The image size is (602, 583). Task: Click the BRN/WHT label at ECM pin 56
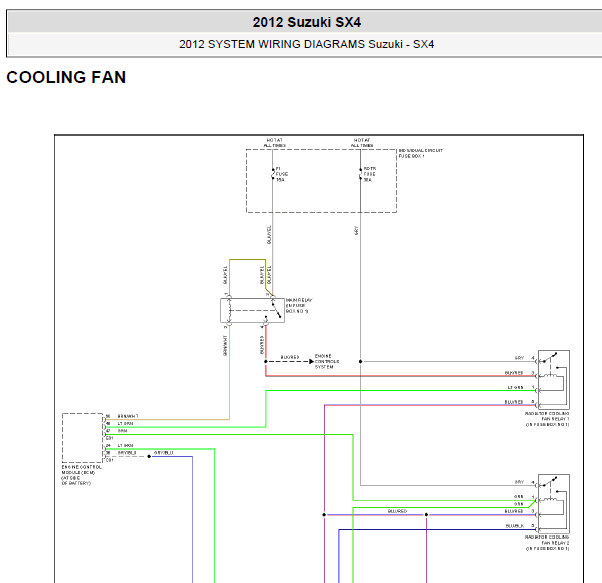128,416
